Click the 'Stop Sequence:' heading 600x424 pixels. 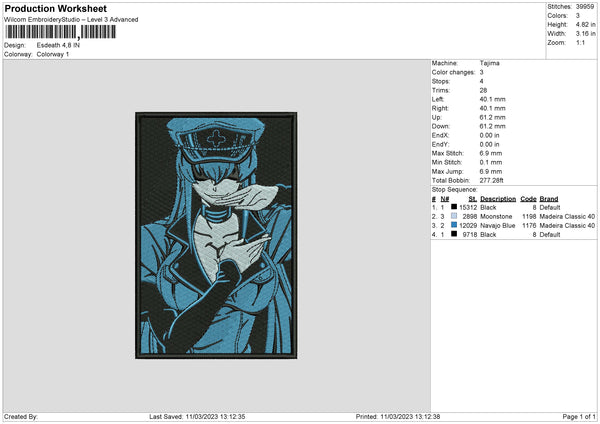pyautogui.click(x=455, y=190)
